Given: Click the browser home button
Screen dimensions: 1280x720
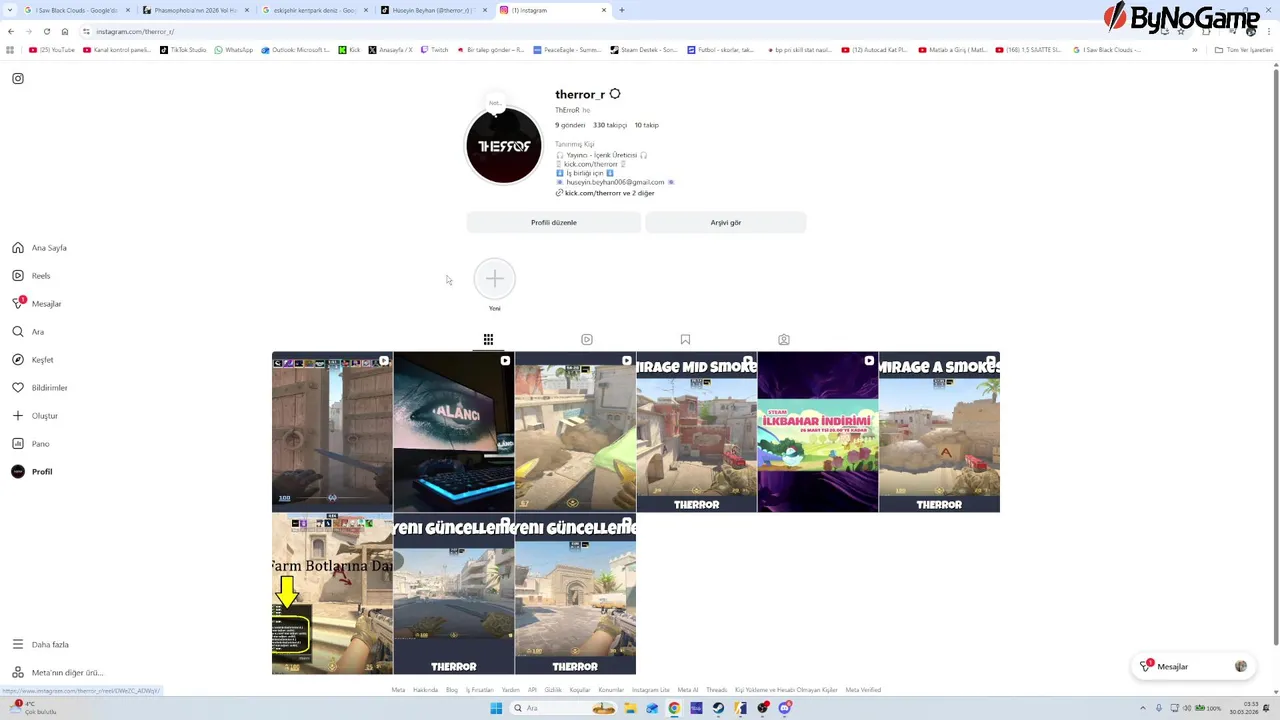Looking at the screenshot, I should pos(65,31).
